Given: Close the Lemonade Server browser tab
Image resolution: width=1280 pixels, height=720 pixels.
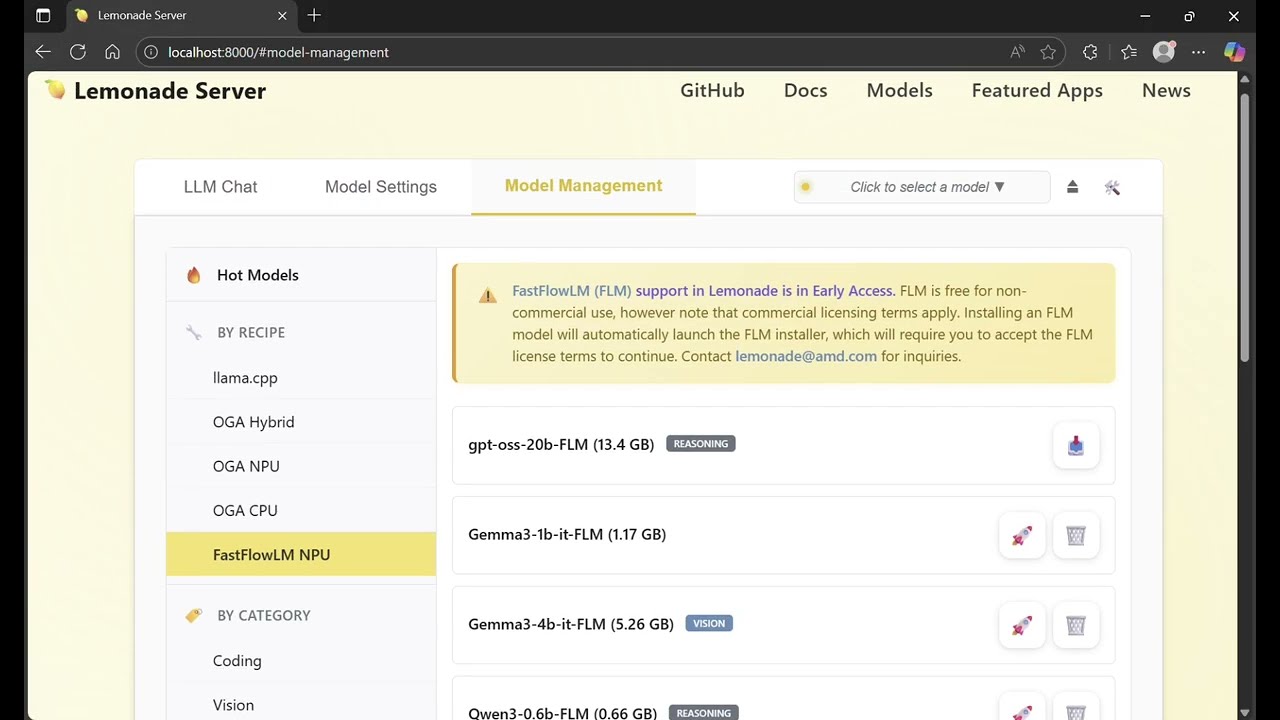Looking at the screenshot, I should (282, 15).
